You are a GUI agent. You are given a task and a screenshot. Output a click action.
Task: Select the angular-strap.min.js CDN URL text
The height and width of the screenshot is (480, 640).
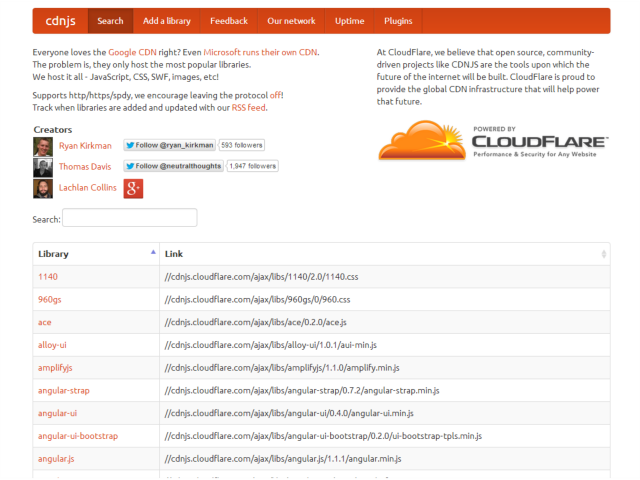[302, 391]
